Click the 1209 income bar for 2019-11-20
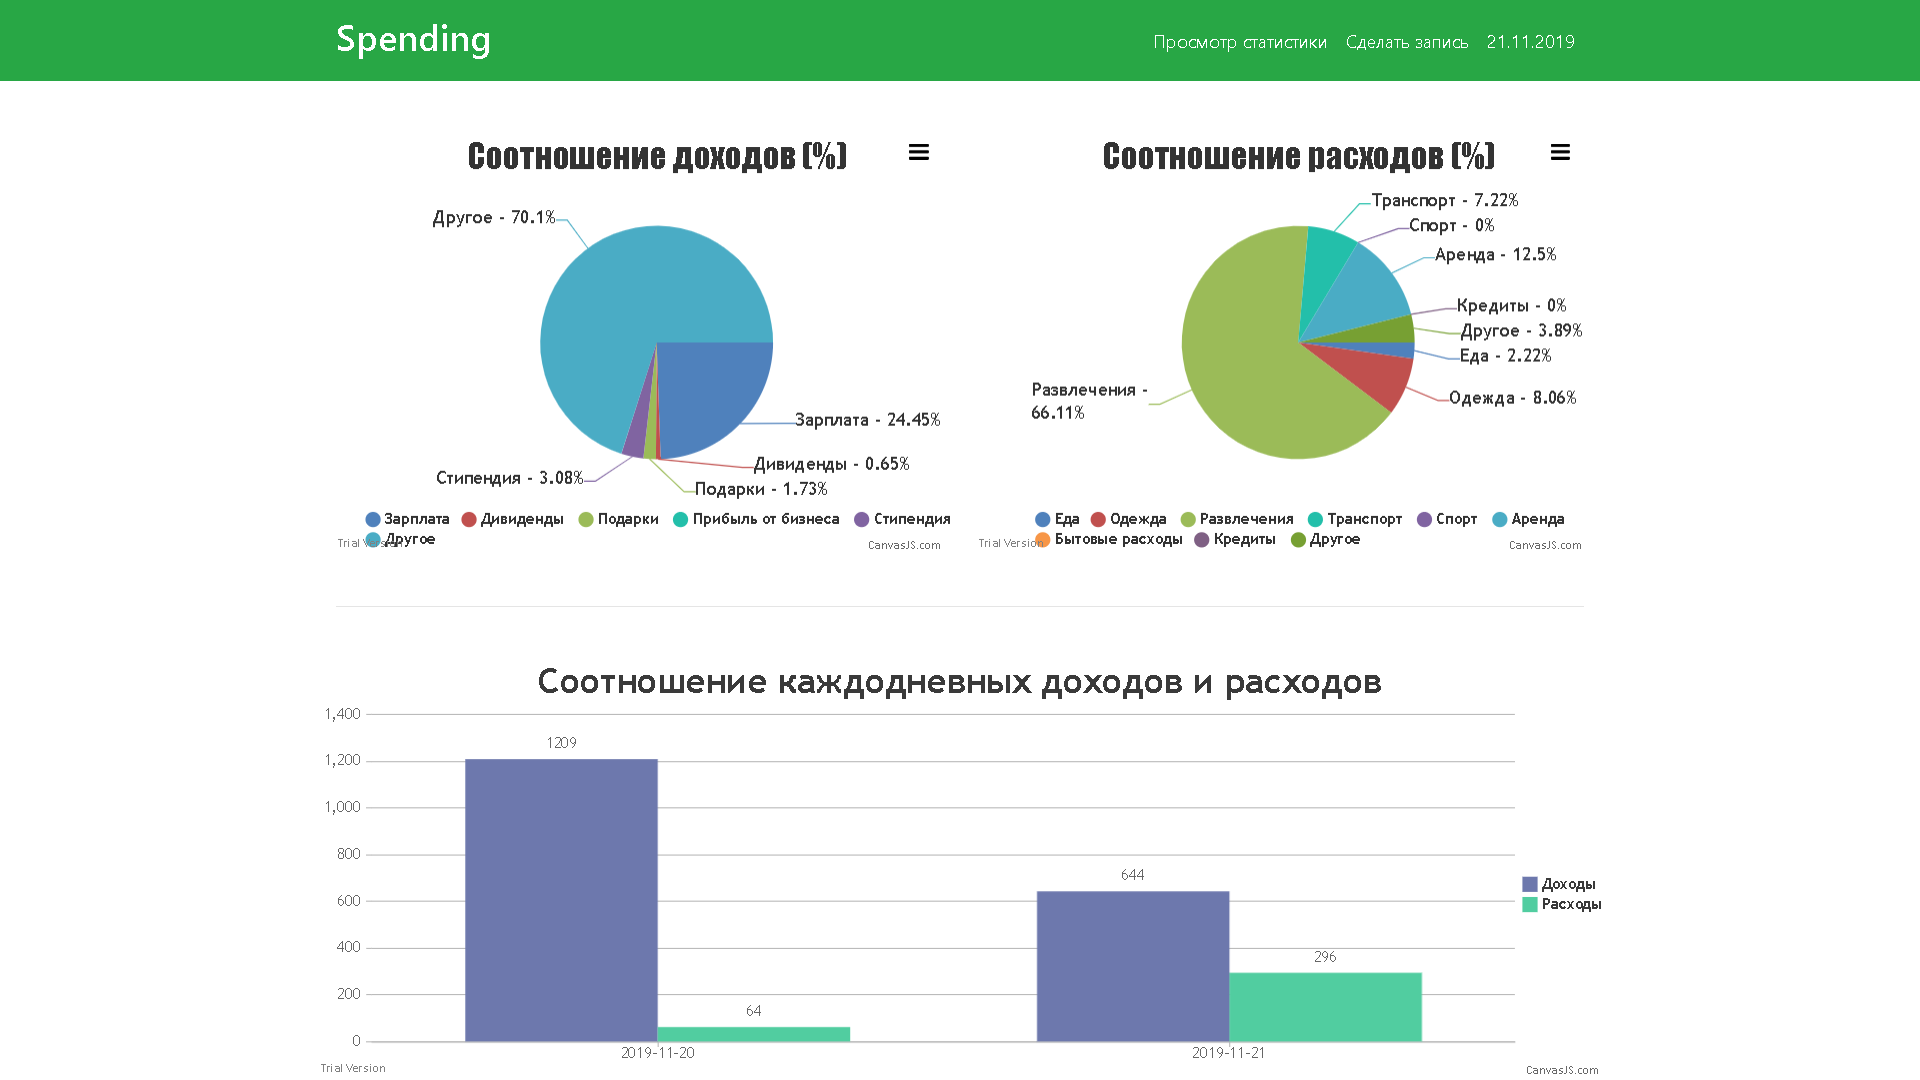The width and height of the screenshot is (1920, 1080). [561, 900]
